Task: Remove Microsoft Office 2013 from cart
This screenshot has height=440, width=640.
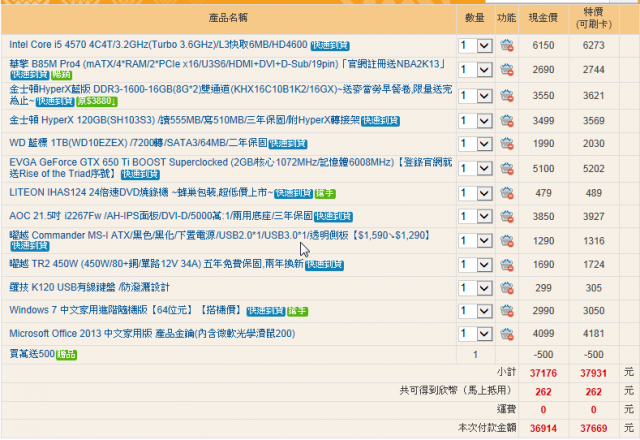Action: coord(507,333)
